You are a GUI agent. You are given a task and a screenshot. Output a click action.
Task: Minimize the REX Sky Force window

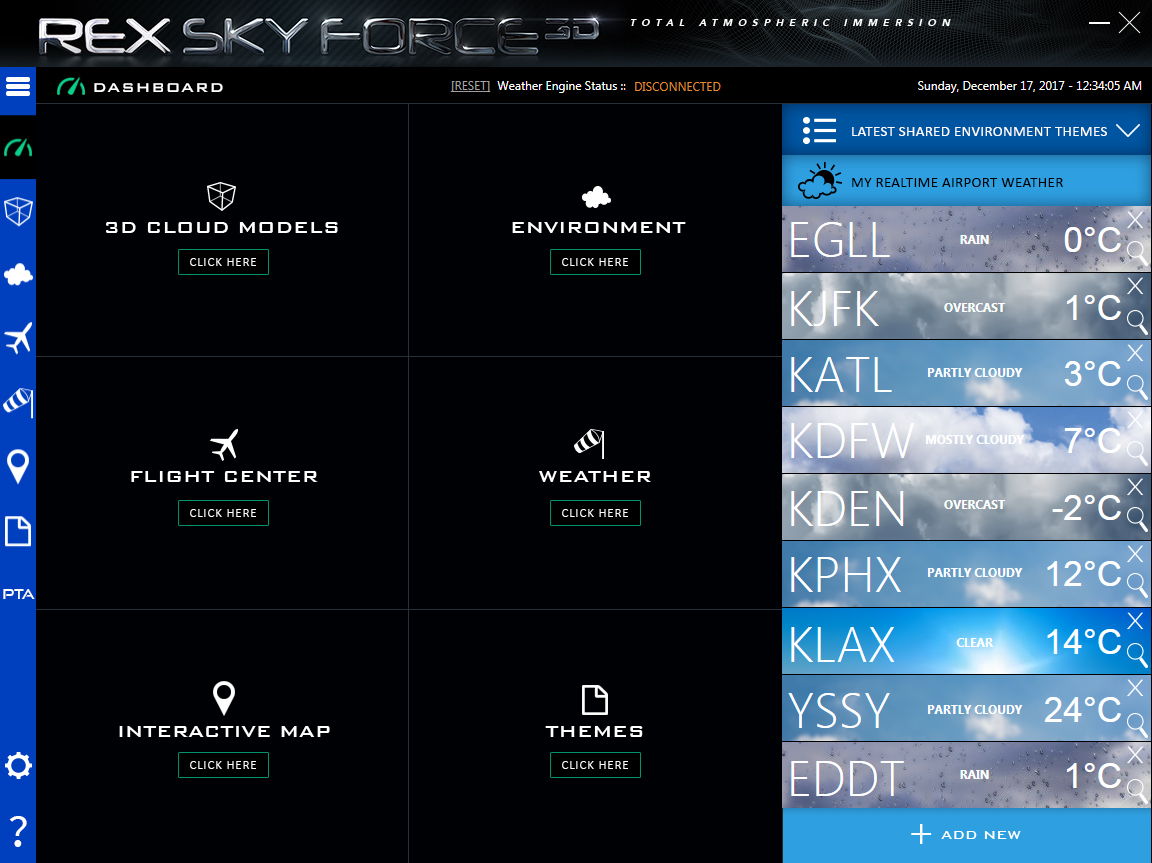click(1099, 23)
